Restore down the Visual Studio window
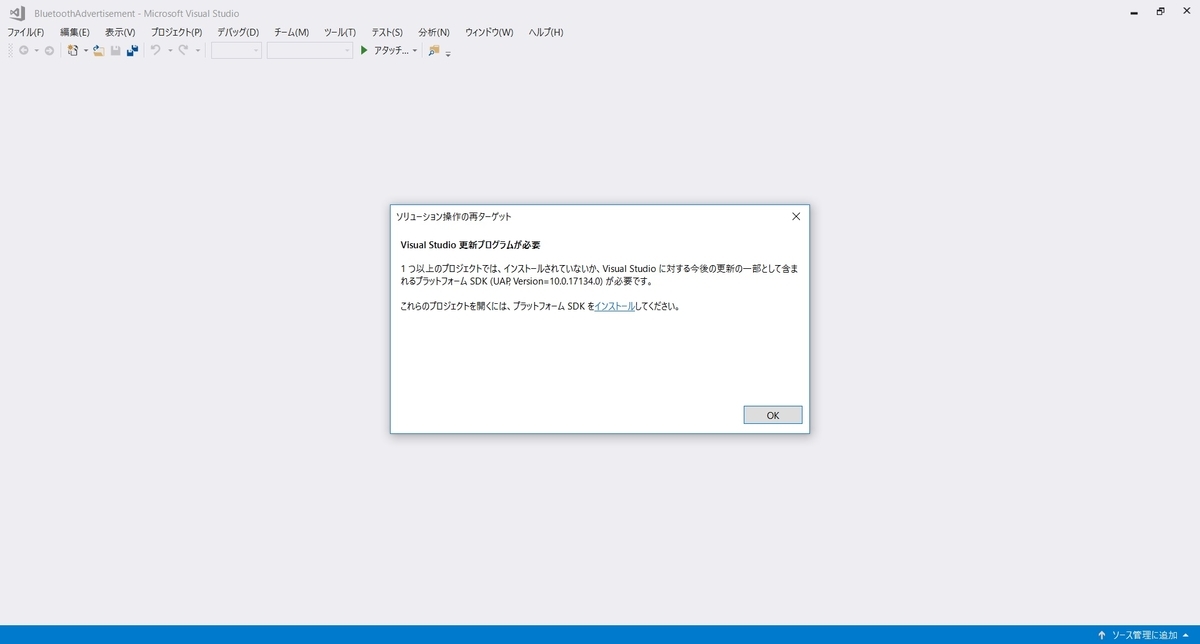The height and width of the screenshot is (644, 1200). pos(1160,11)
